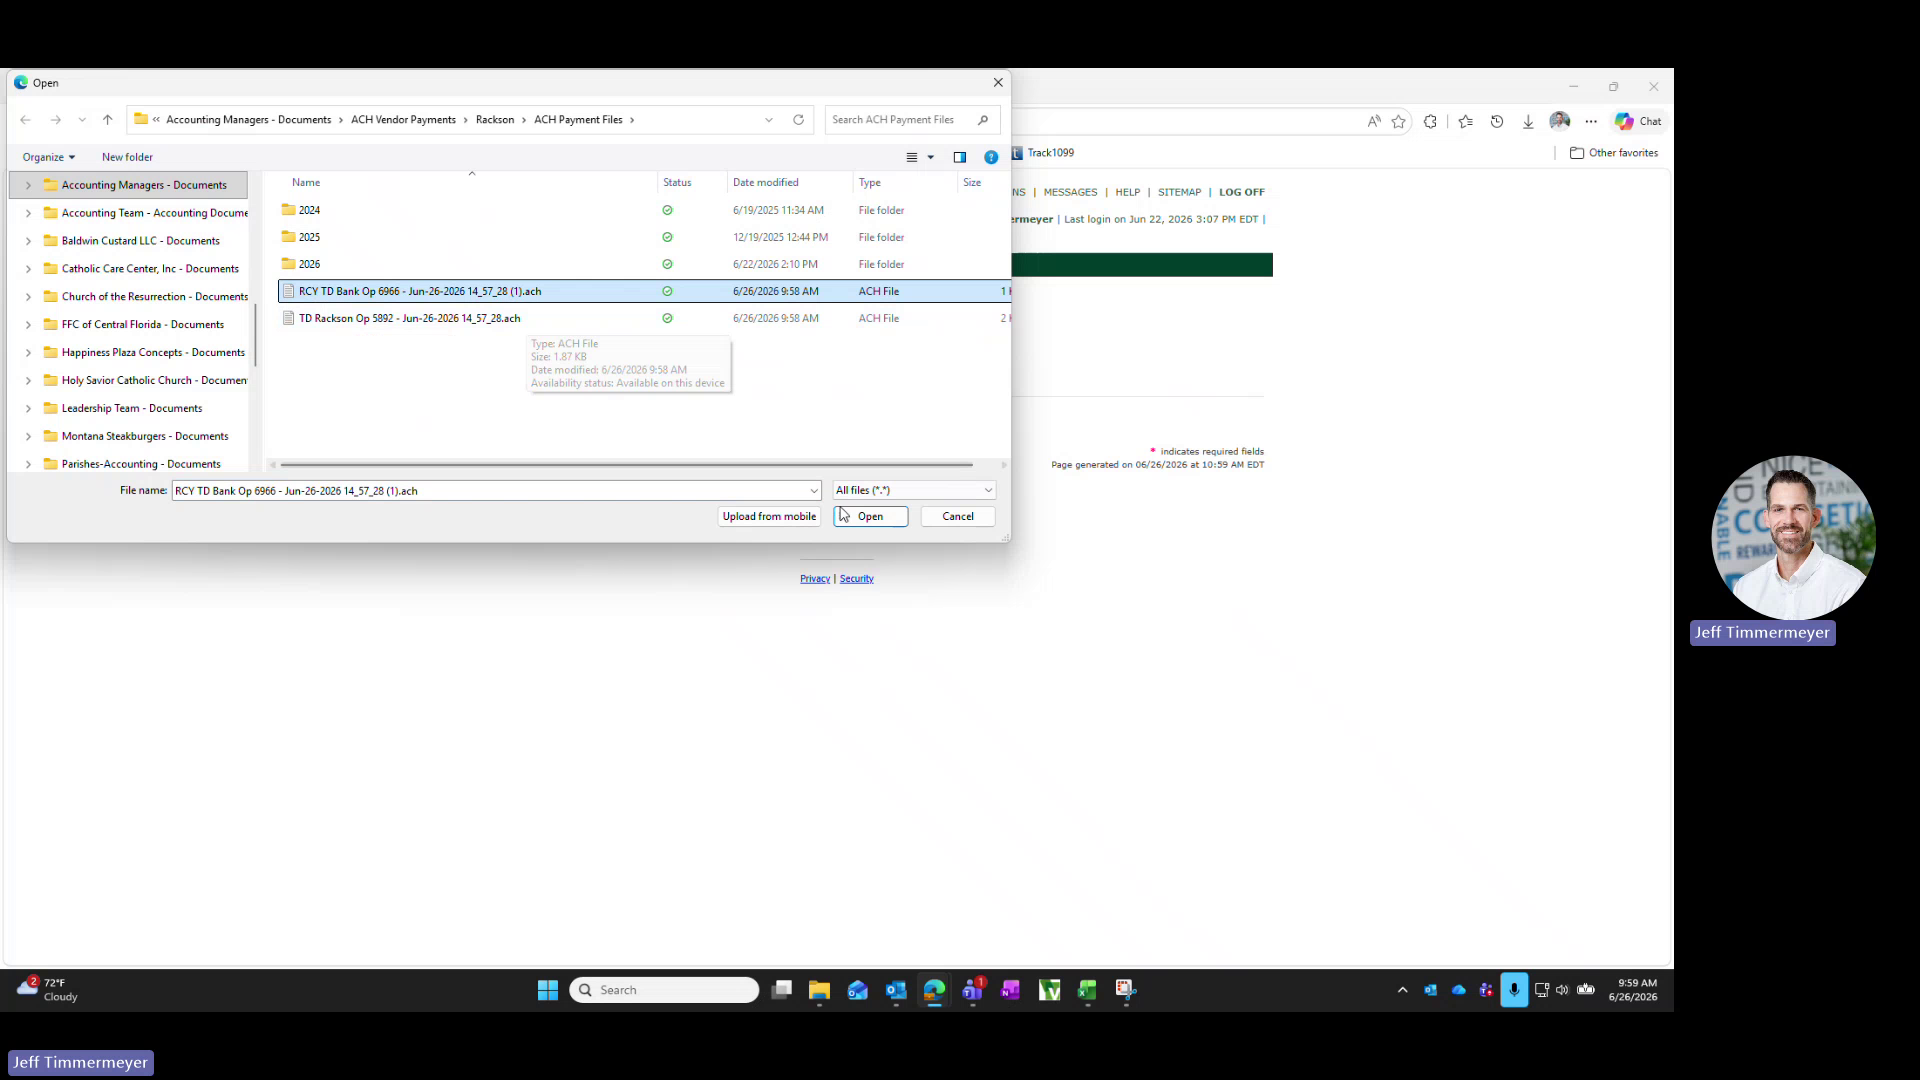Image resolution: width=1920 pixels, height=1080 pixels.
Task: Expand Catholic Care Center tree node
Action: tap(28, 269)
